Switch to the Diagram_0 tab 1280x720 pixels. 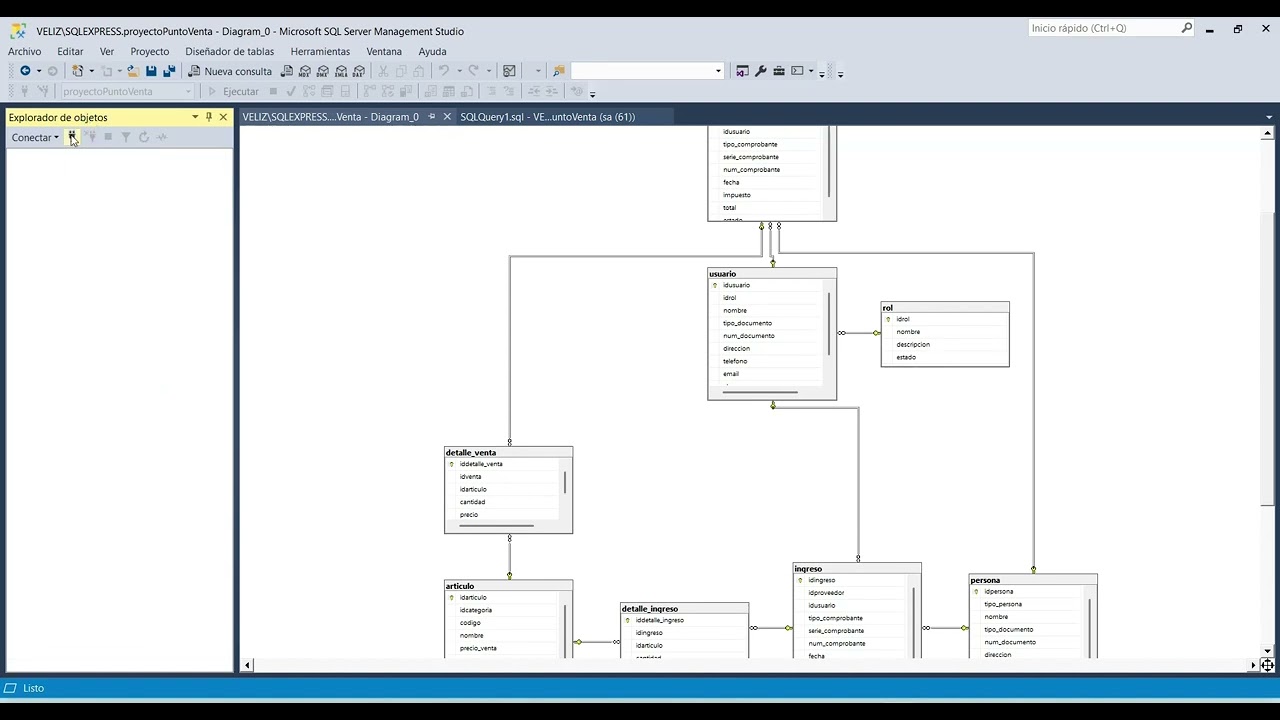click(x=330, y=117)
